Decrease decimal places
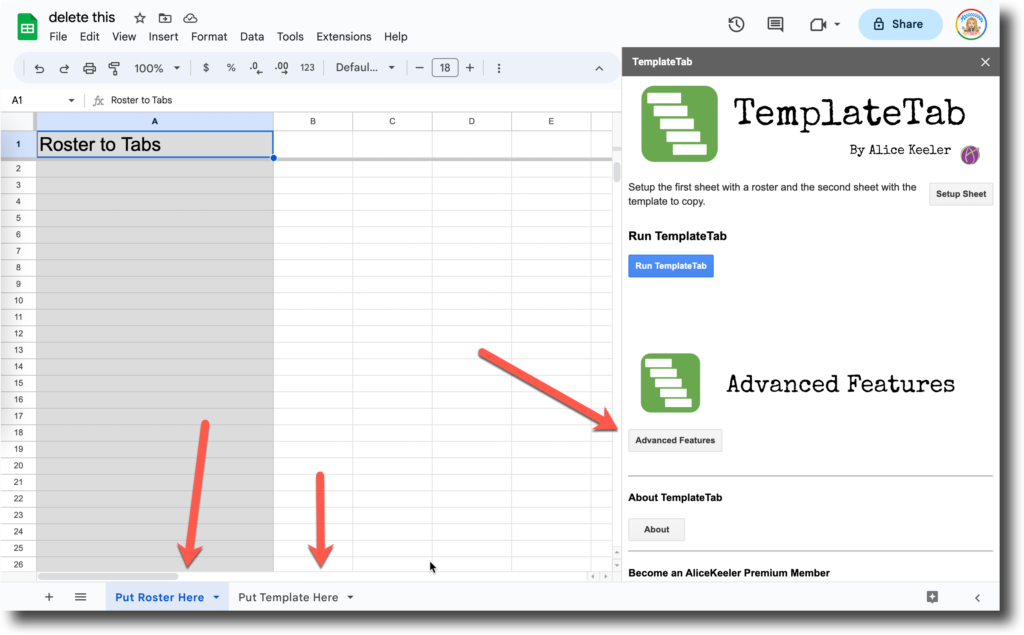 256,68
